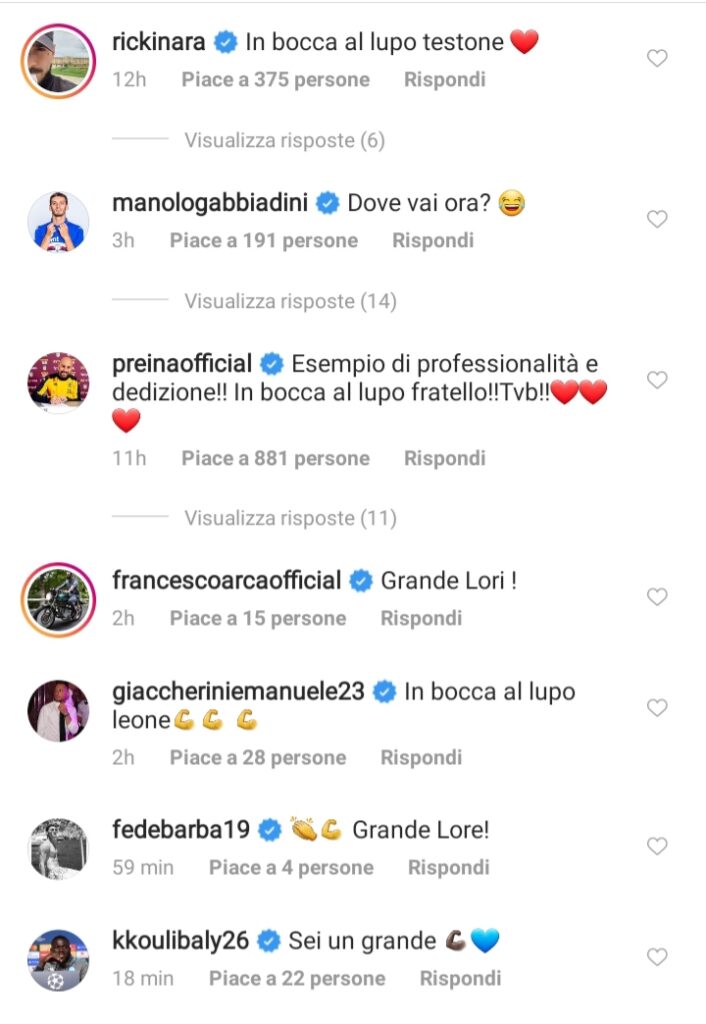Reply to the kkoulibaly26 comment
The image size is (706, 1024).
460,978
